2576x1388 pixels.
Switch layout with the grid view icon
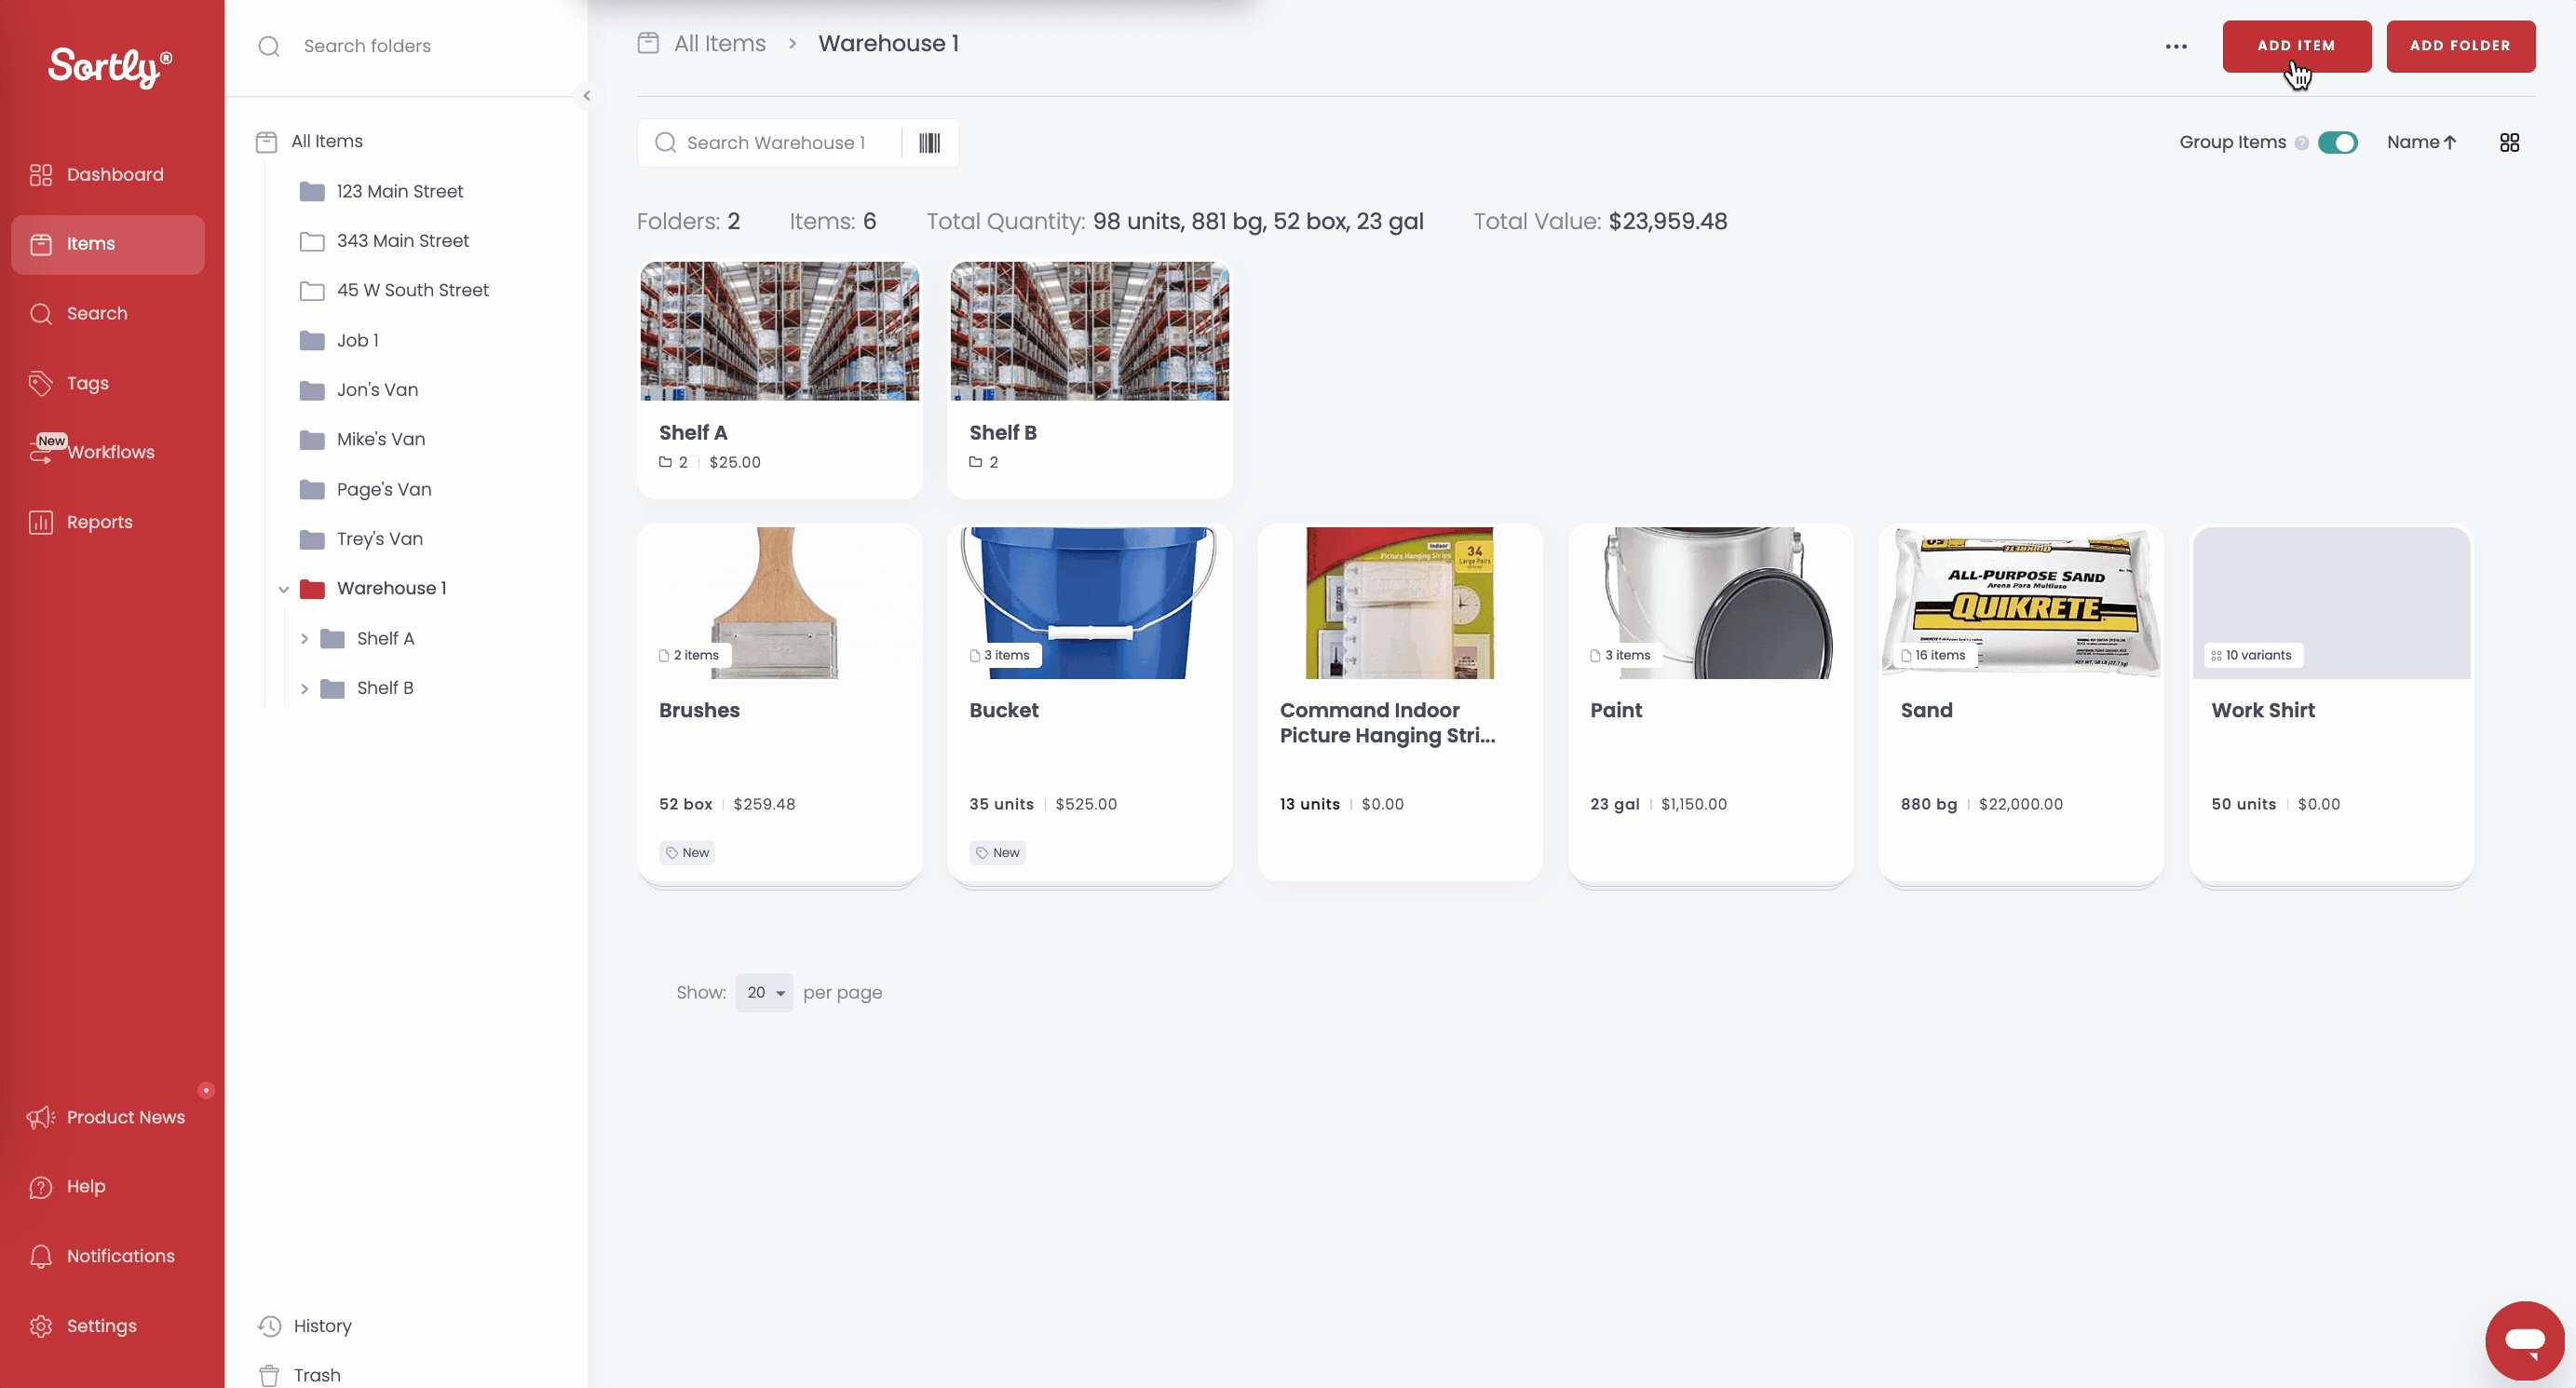click(x=2509, y=143)
